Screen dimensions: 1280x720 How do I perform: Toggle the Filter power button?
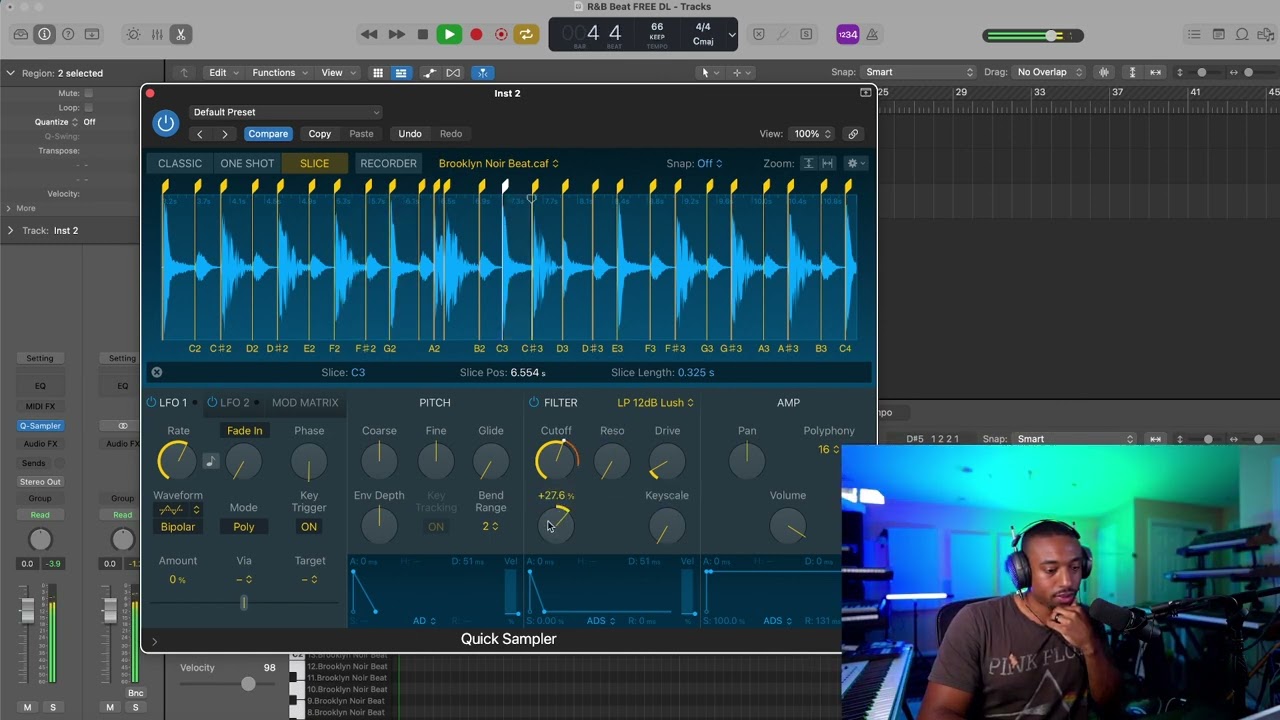pos(534,402)
